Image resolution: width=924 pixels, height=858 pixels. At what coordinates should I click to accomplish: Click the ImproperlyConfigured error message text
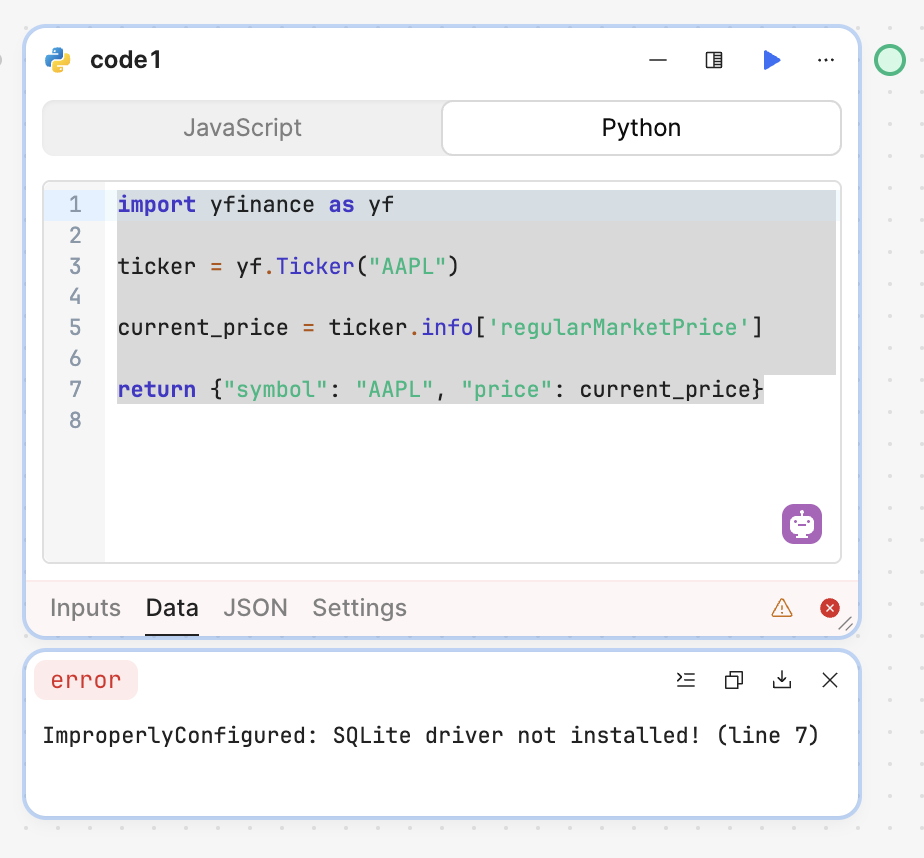click(x=431, y=735)
